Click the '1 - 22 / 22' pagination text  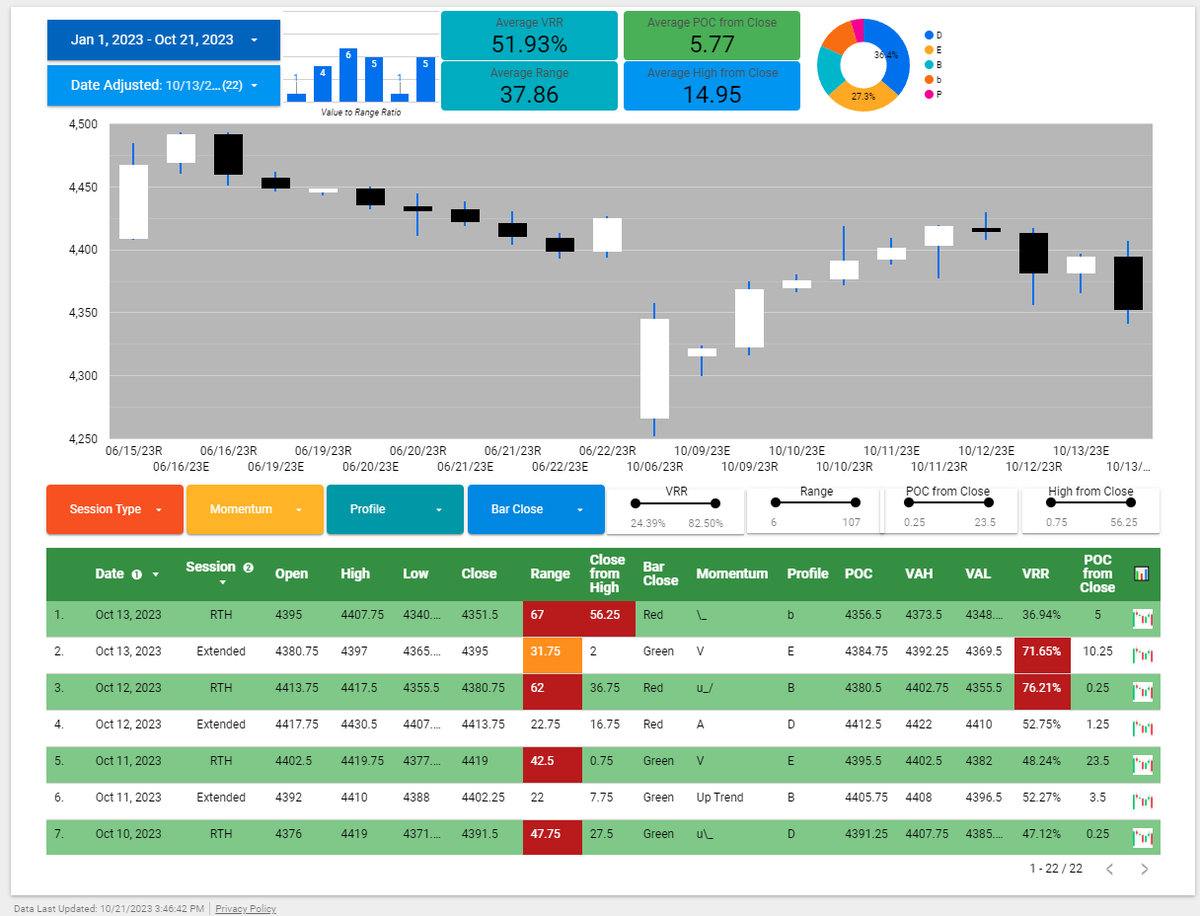(1056, 869)
